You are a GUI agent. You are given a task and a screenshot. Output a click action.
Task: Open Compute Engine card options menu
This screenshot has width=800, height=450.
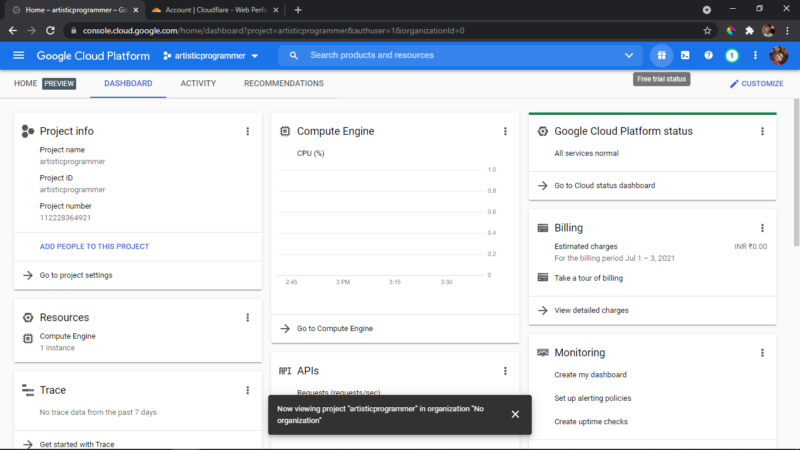(505, 131)
